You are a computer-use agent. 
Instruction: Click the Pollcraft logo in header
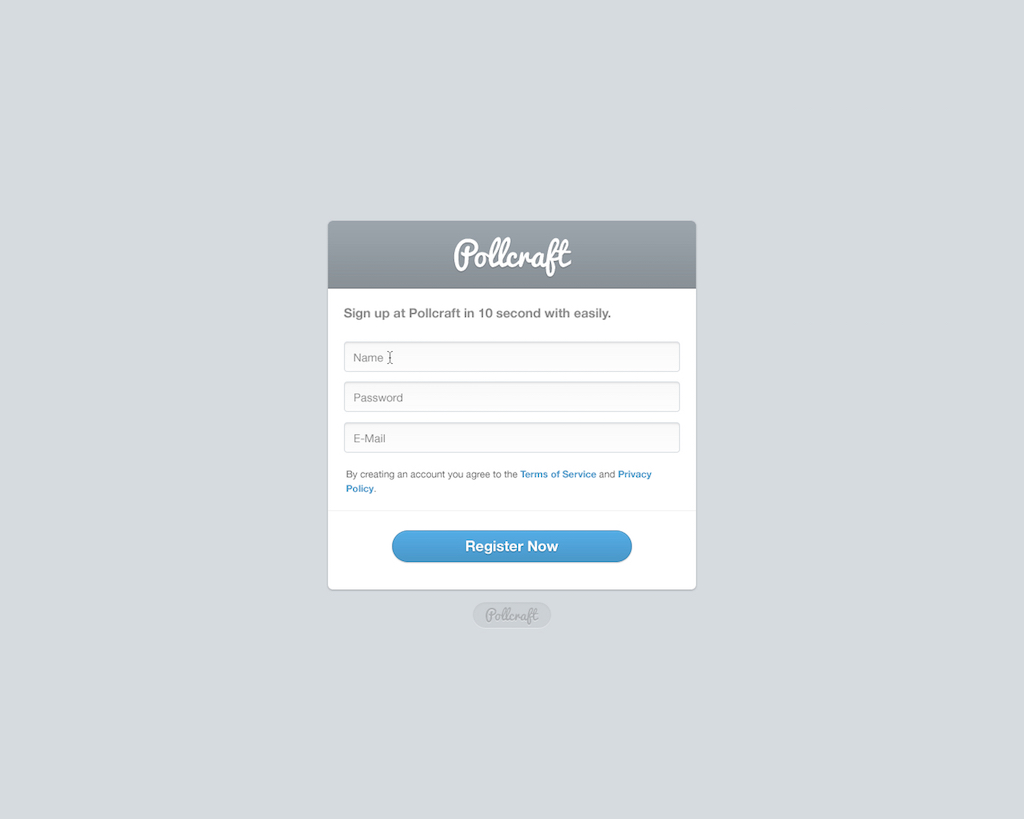(x=512, y=255)
